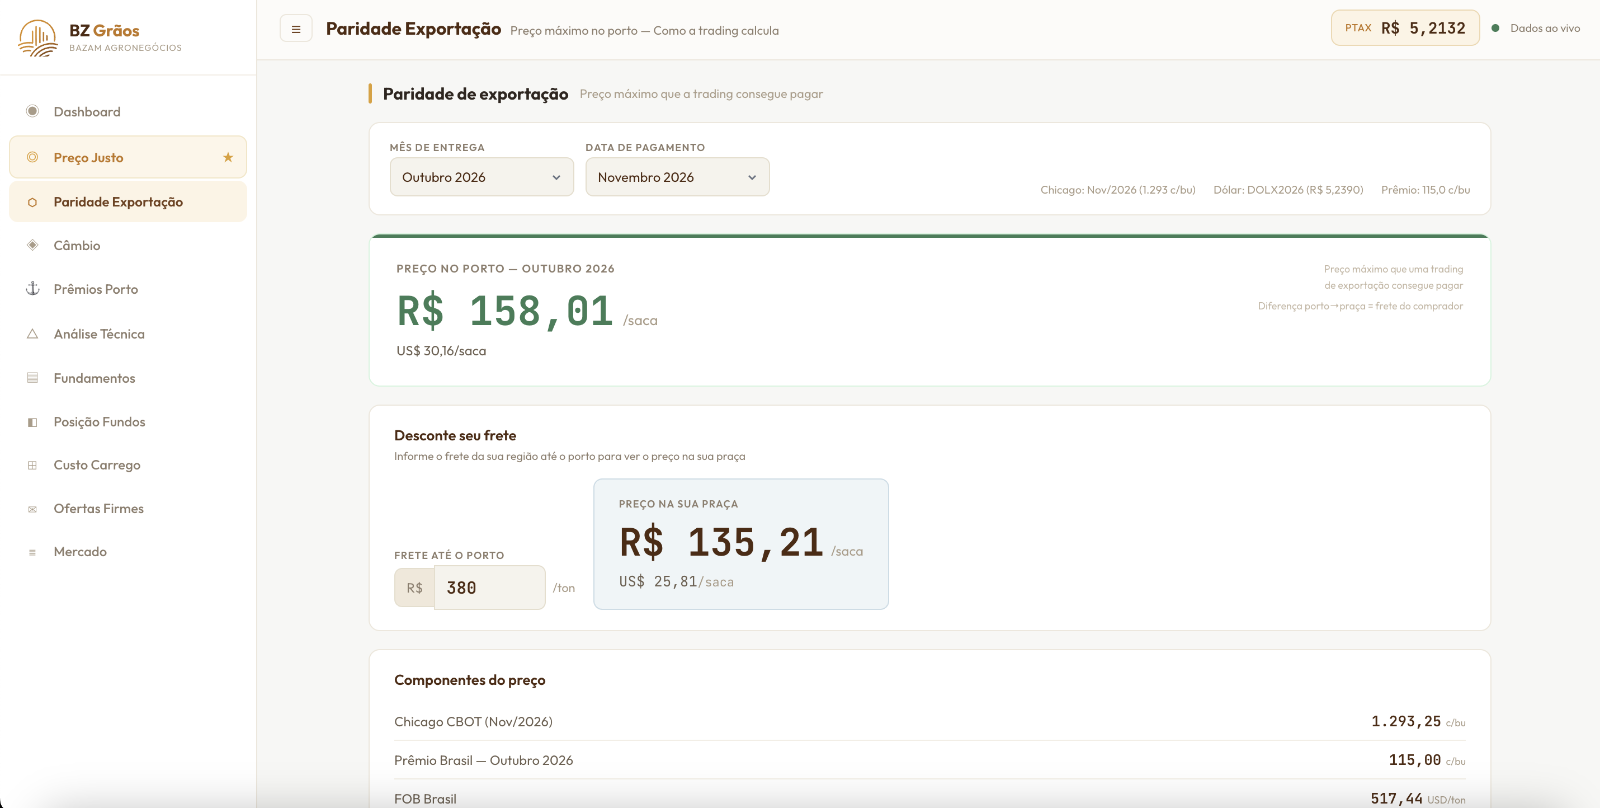
Task: Navigate to Análise Técnica
Action: [x=128, y=334]
